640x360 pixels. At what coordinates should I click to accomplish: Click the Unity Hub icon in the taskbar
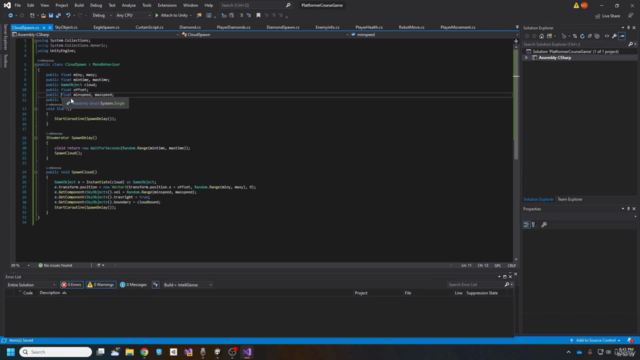[x=173, y=352]
